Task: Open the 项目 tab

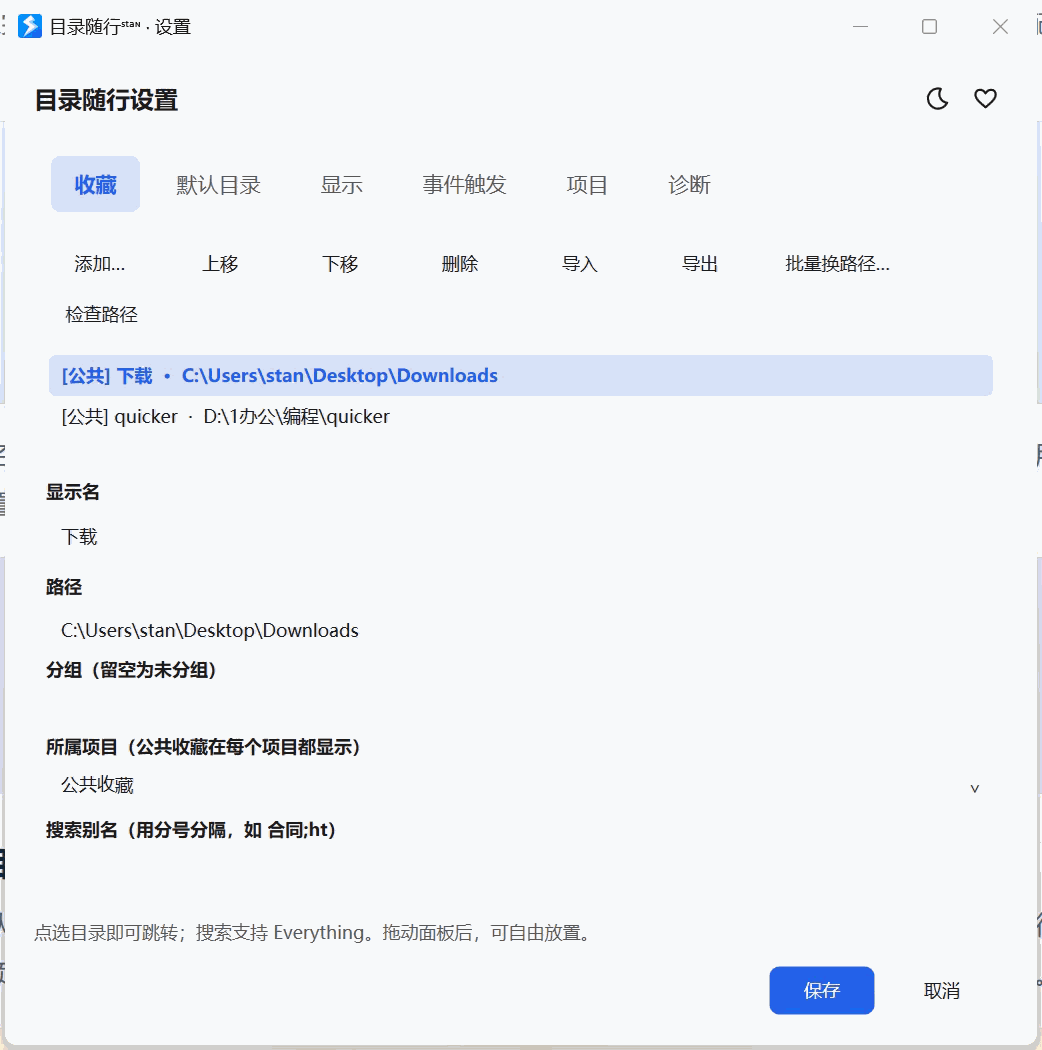Action: click(x=587, y=184)
